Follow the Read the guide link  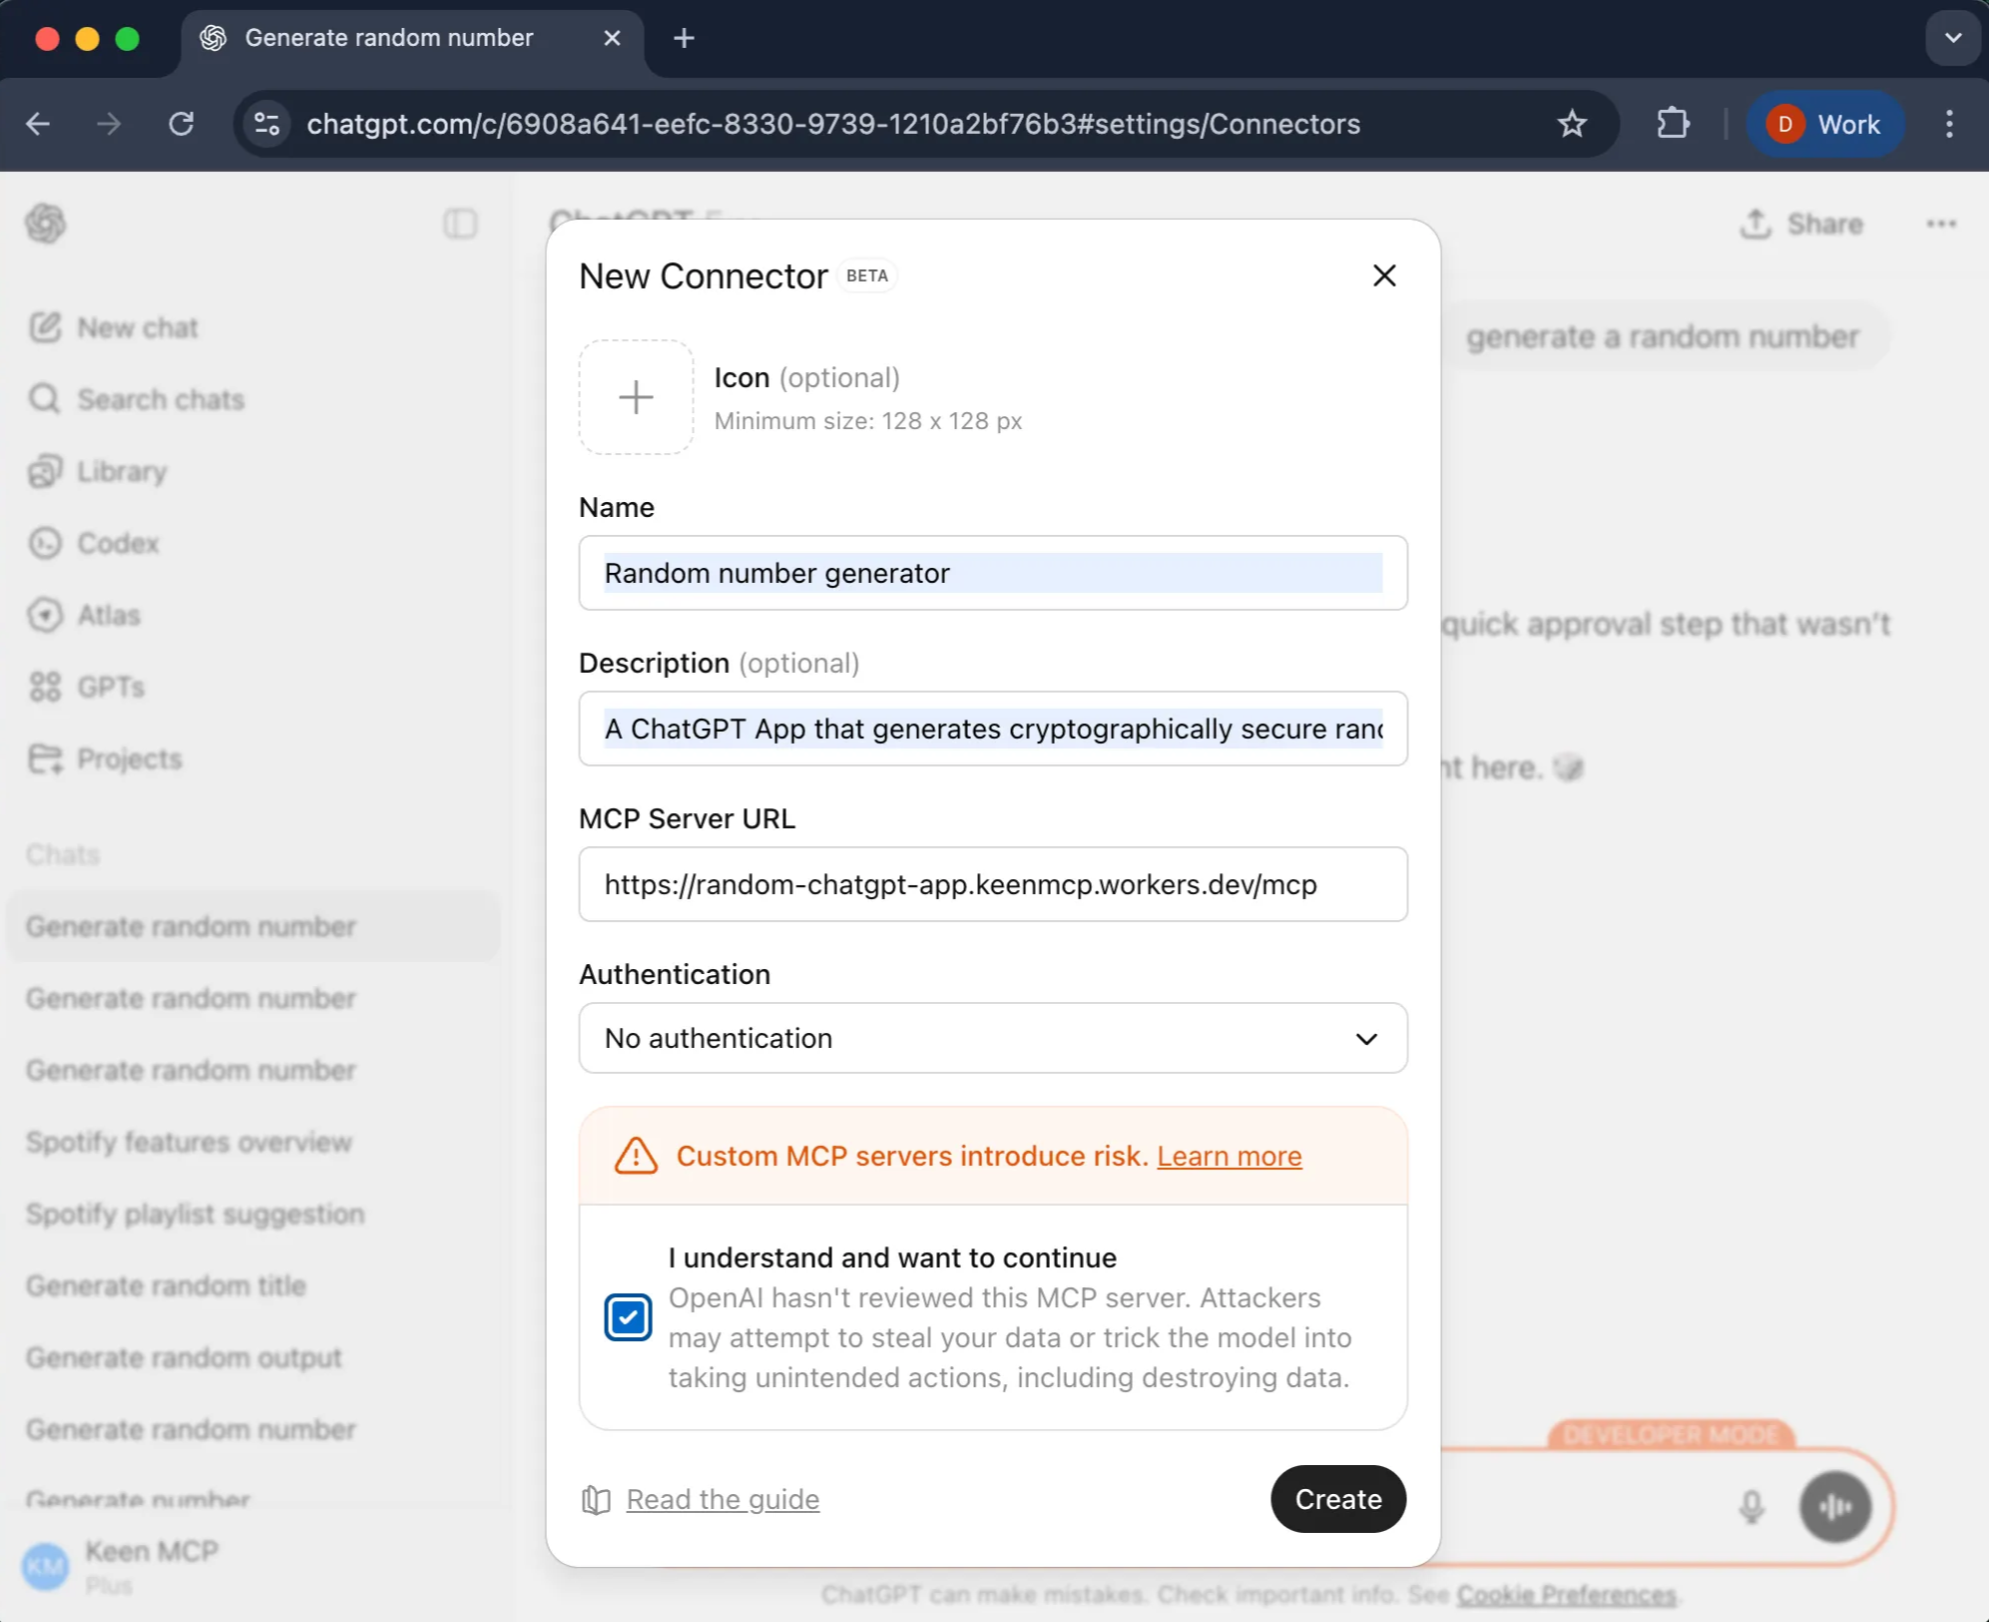click(x=722, y=1499)
